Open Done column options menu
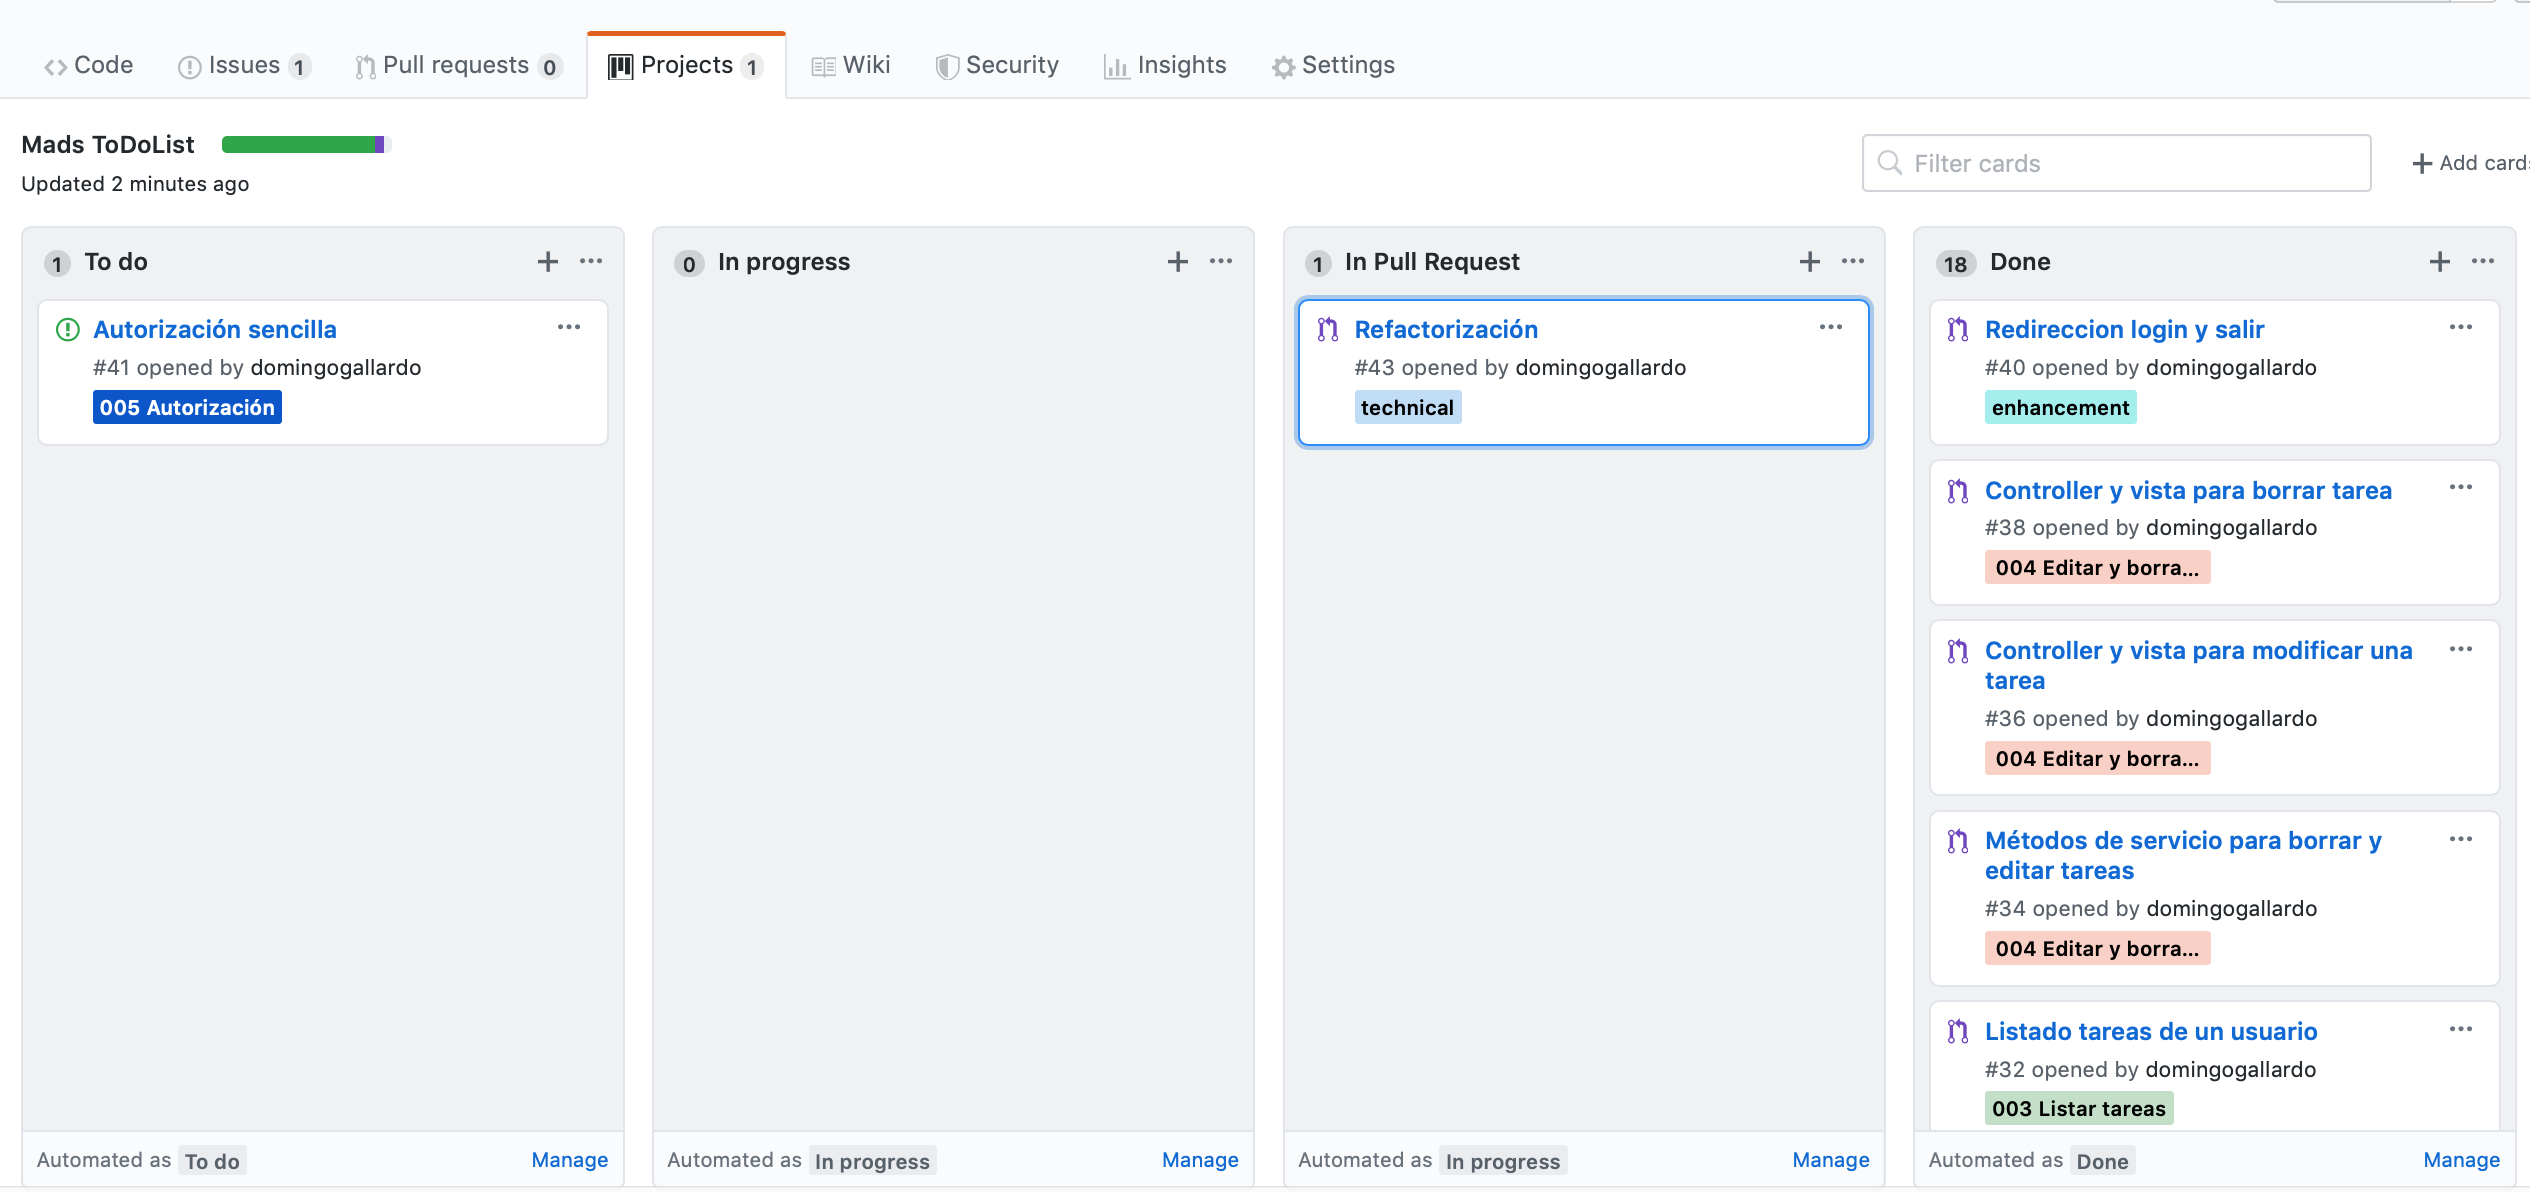Viewport: 2530px width, 1192px height. click(x=2482, y=262)
